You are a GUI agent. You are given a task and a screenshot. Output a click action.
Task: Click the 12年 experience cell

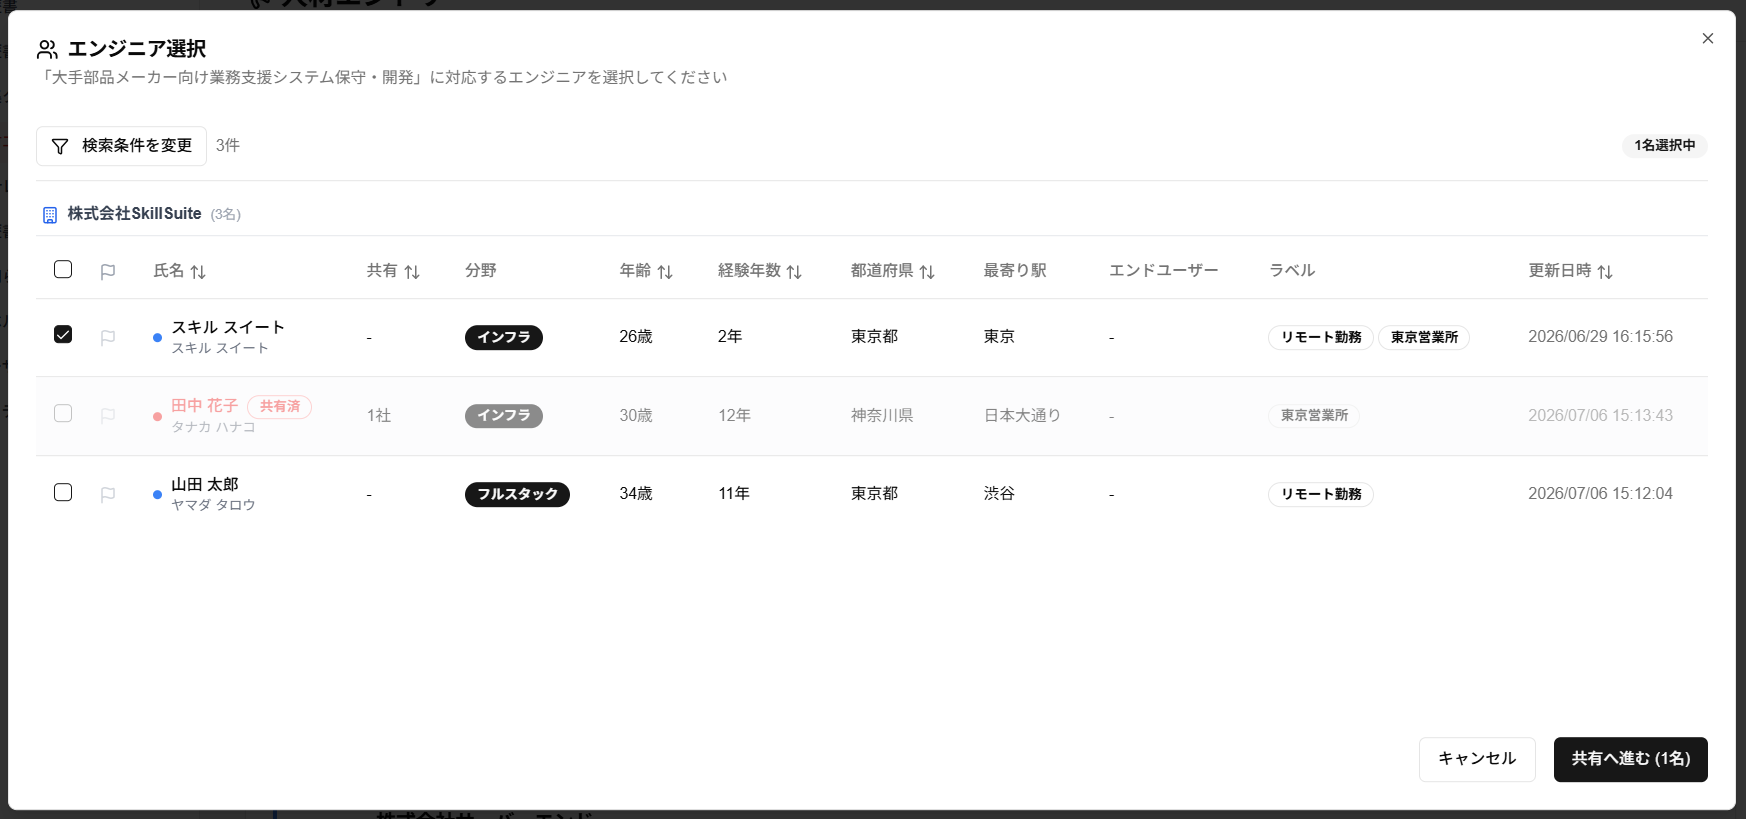pyautogui.click(x=734, y=416)
